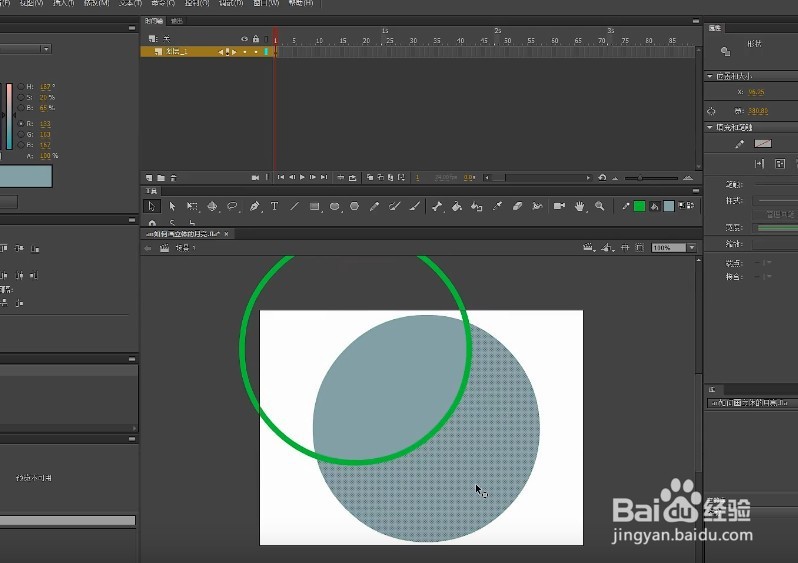Screen dimensions: 798x563
Task: Click the new folder icon in timeline
Action: click(x=161, y=178)
